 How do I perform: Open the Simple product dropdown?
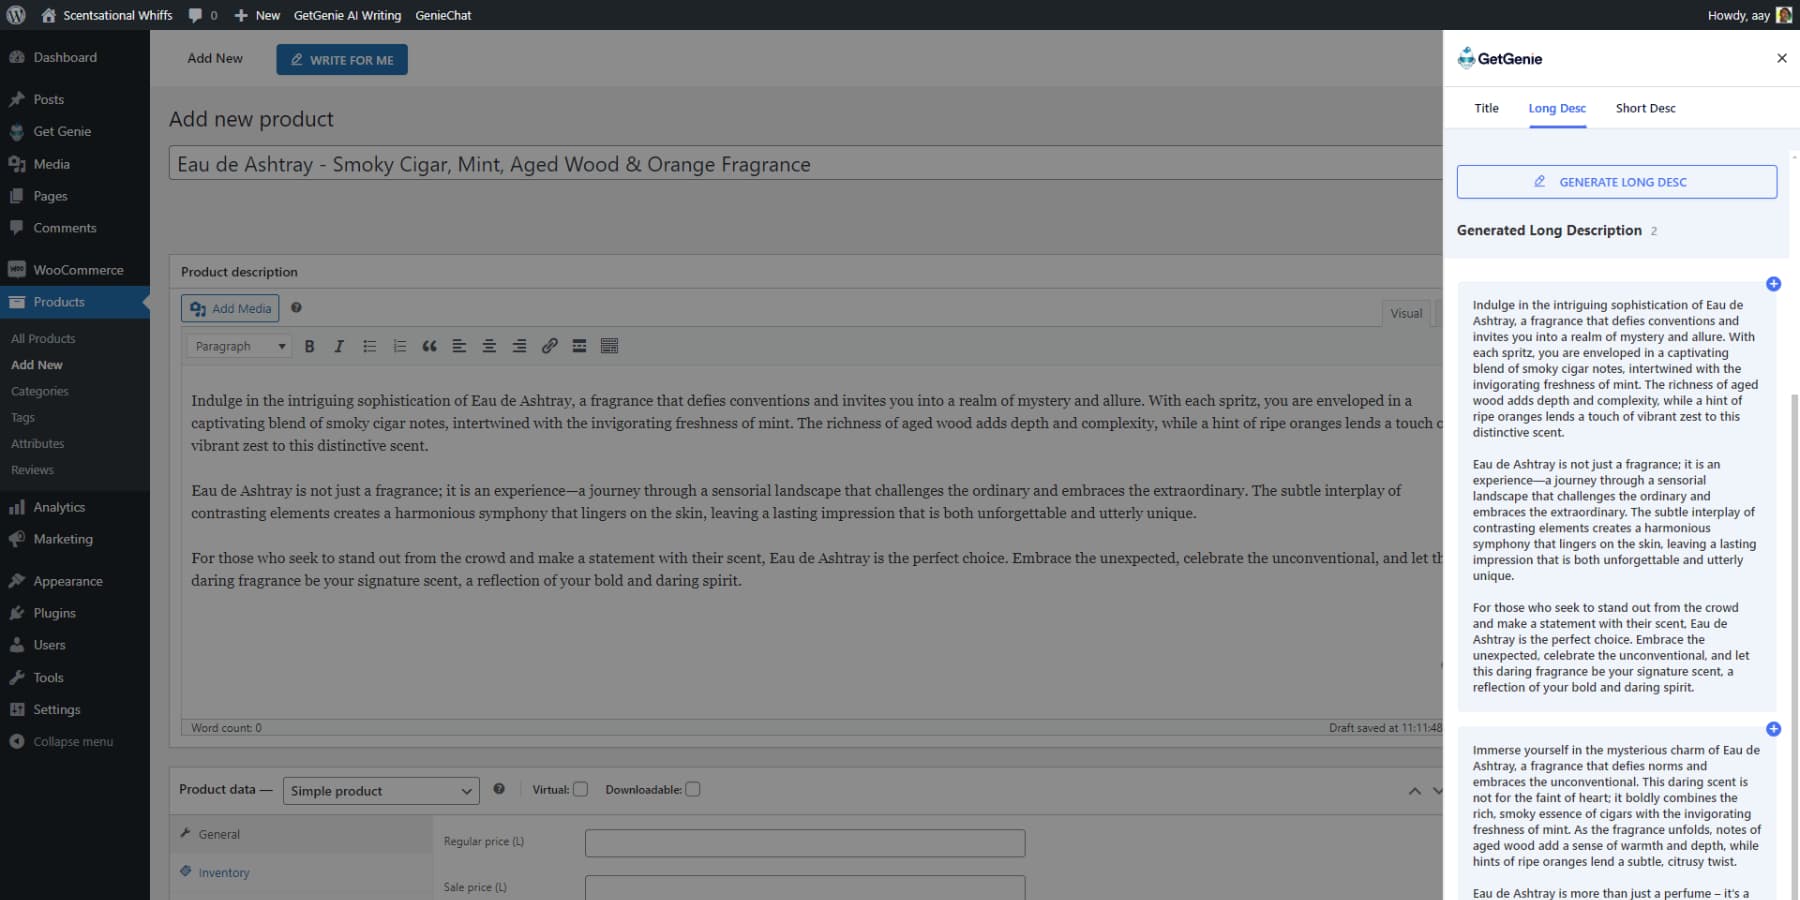[380, 790]
